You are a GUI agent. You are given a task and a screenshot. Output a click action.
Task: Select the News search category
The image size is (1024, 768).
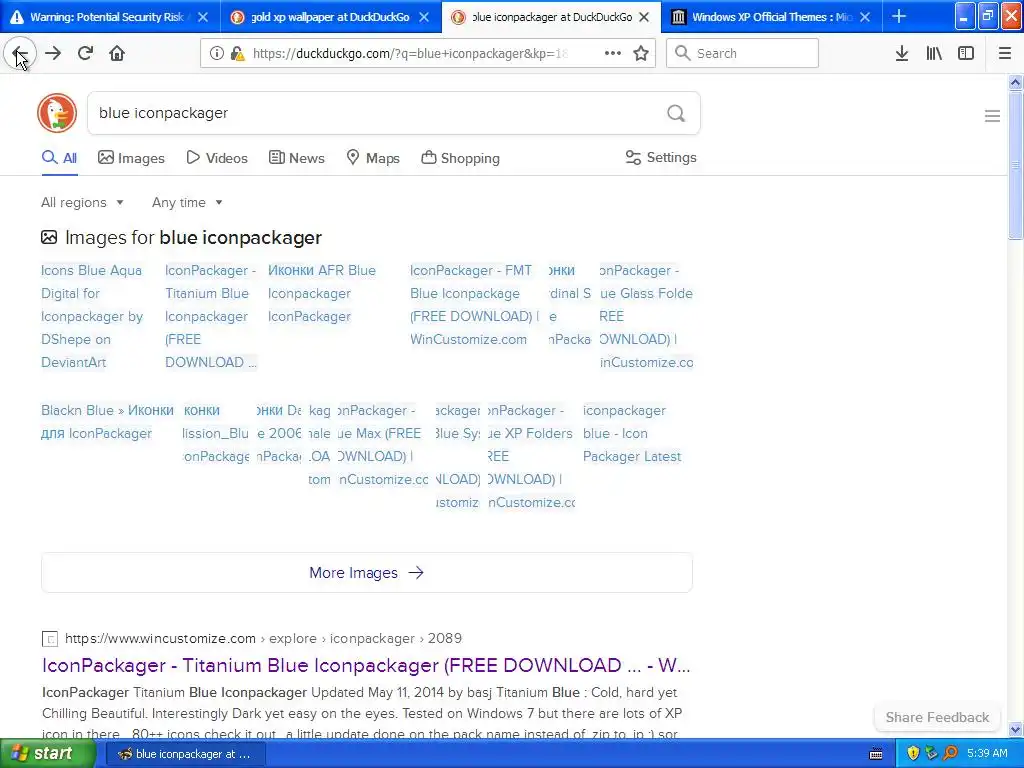tap(296, 158)
